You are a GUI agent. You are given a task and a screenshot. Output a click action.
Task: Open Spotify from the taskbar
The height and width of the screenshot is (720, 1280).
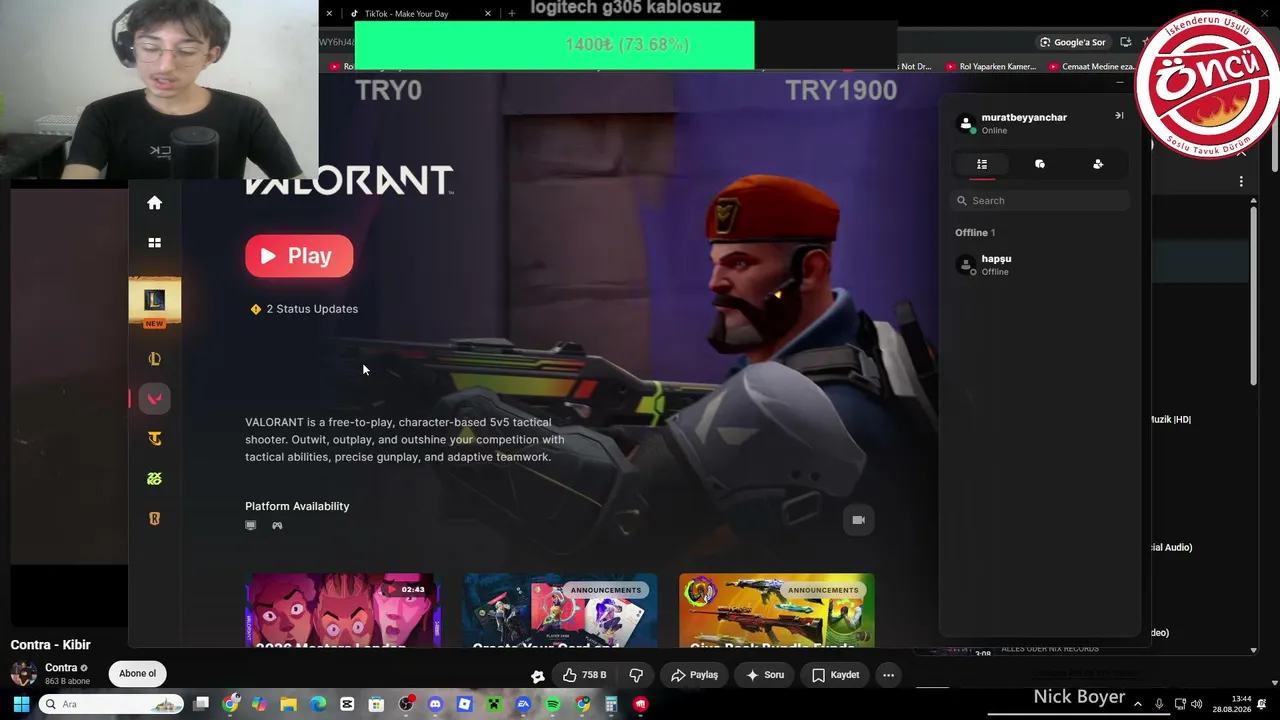[x=553, y=704]
